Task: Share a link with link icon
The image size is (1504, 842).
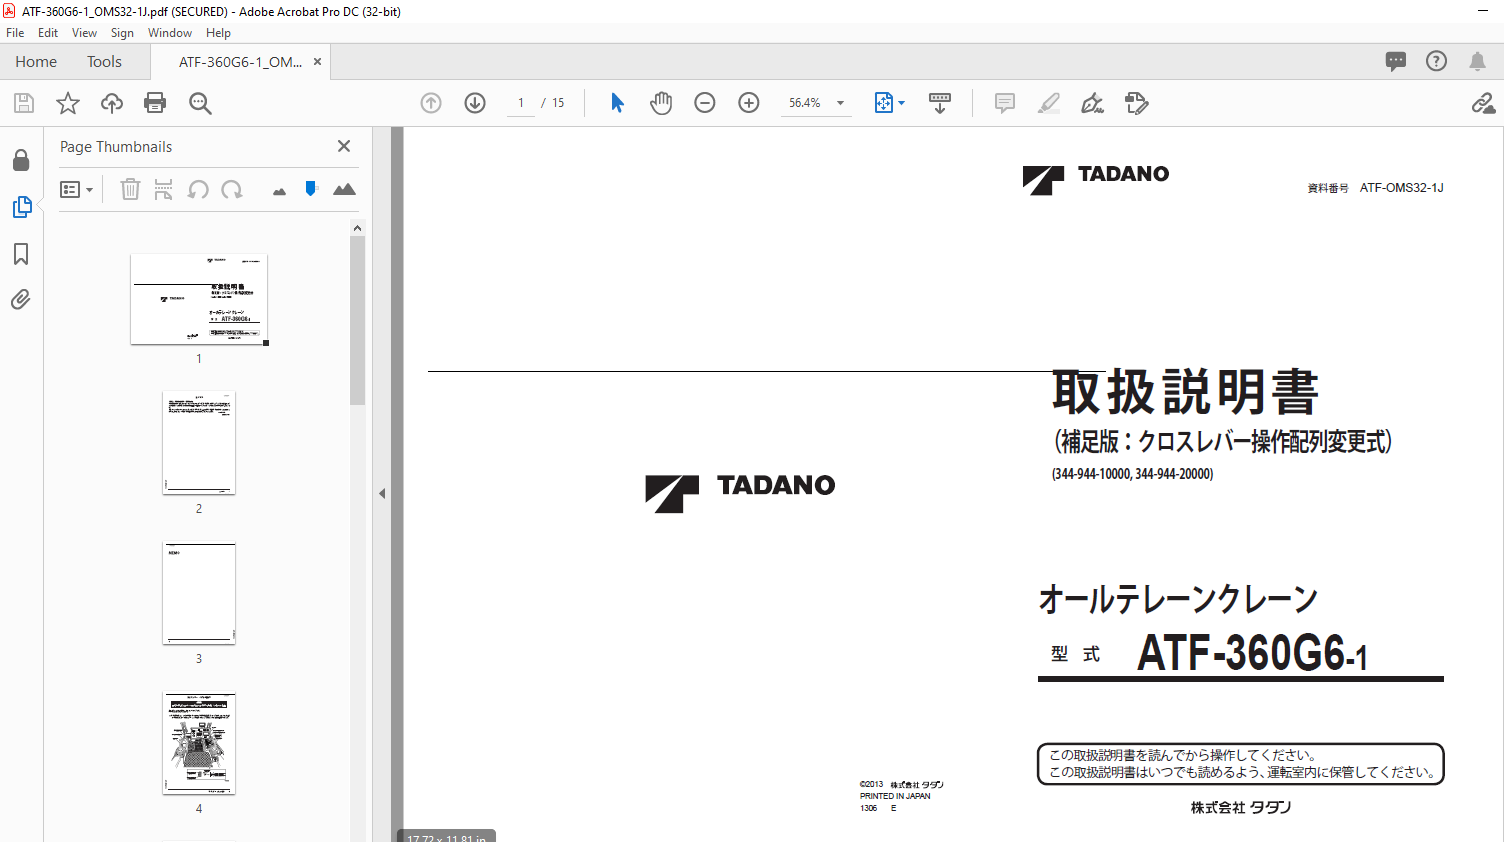Action: coord(1483,103)
